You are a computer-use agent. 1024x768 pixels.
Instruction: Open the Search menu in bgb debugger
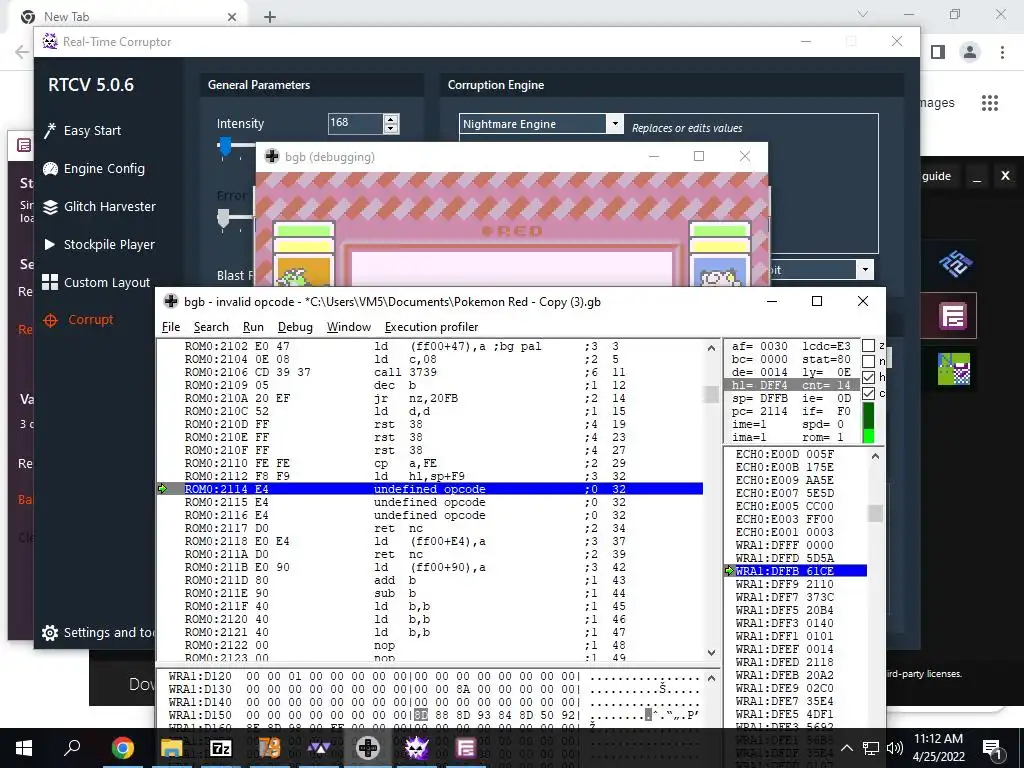coord(211,327)
